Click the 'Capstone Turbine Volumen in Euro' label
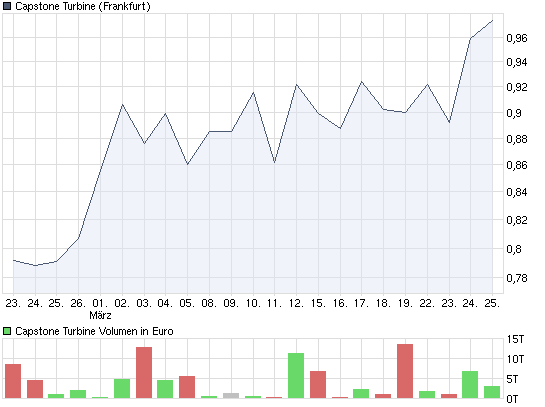545x407 pixels. (94, 331)
